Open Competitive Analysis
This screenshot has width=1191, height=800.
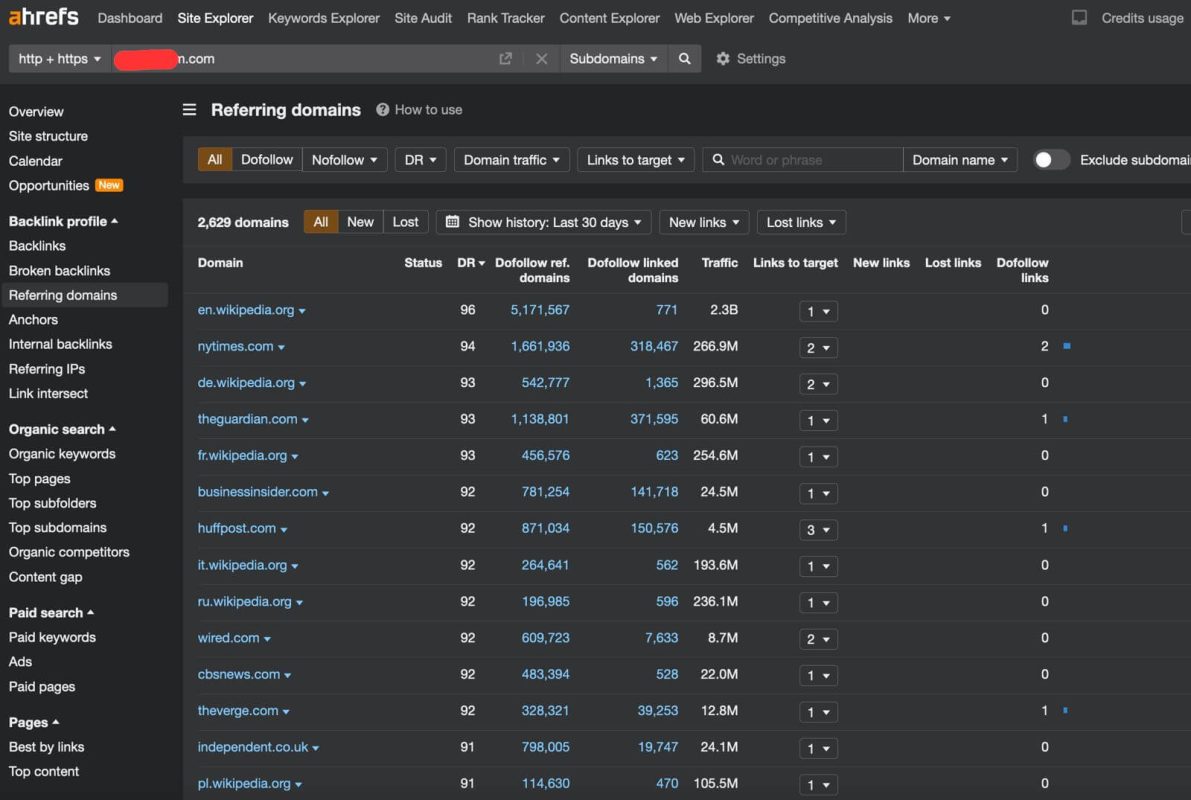pyautogui.click(x=830, y=17)
